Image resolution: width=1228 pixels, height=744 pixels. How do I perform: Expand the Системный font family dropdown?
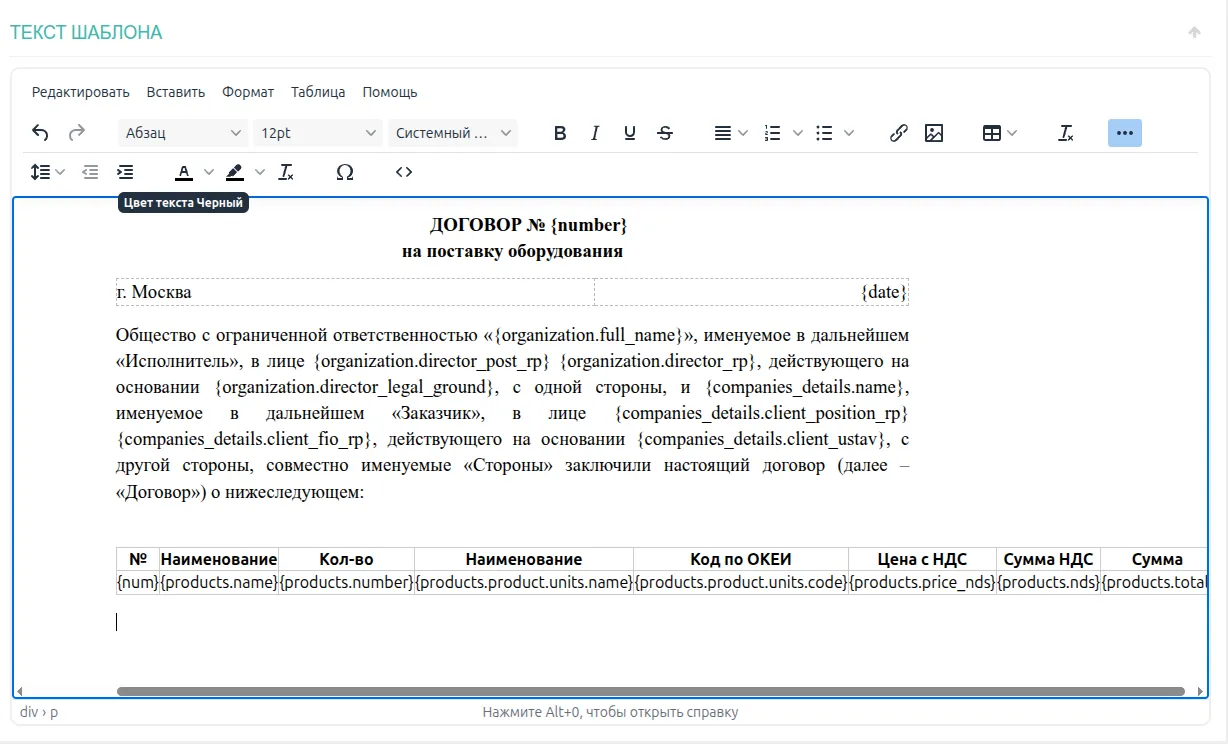[x=453, y=133]
